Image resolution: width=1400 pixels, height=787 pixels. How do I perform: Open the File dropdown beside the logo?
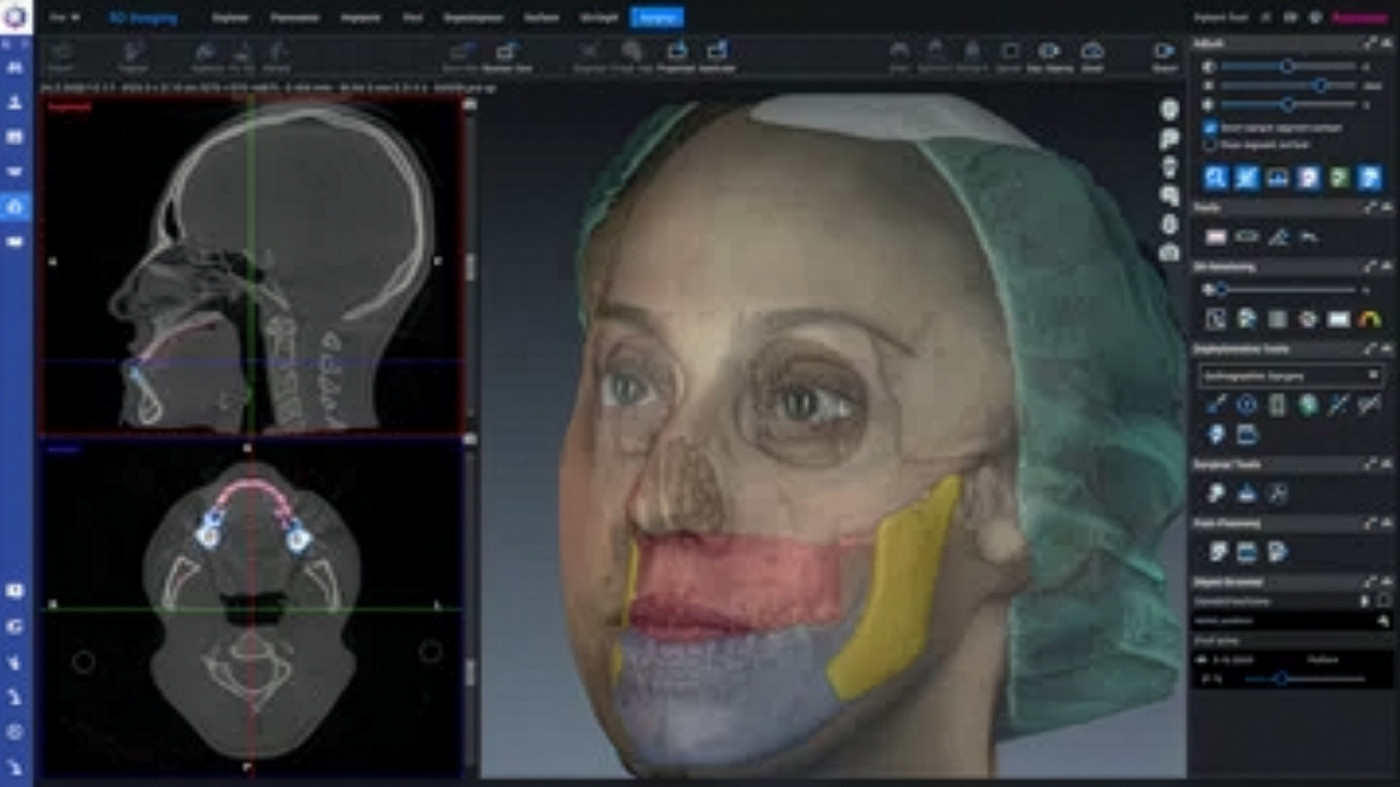(66, 17)
